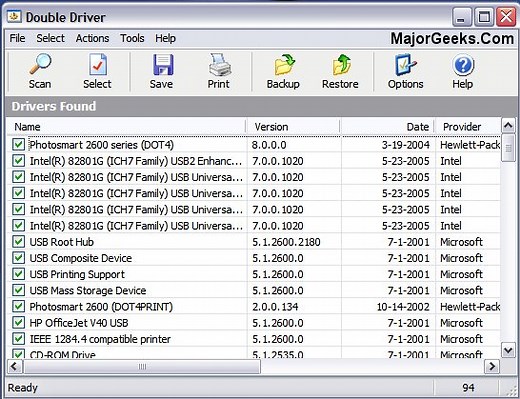Click the Backup folder icon
Screen dimensions: 520x399
284,64
